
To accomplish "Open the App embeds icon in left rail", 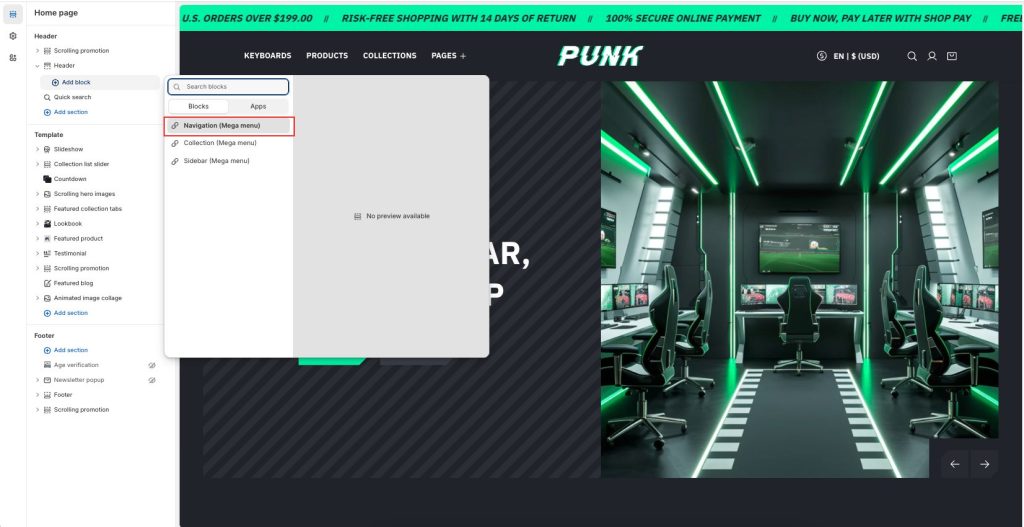I will [x=13, y=58].
